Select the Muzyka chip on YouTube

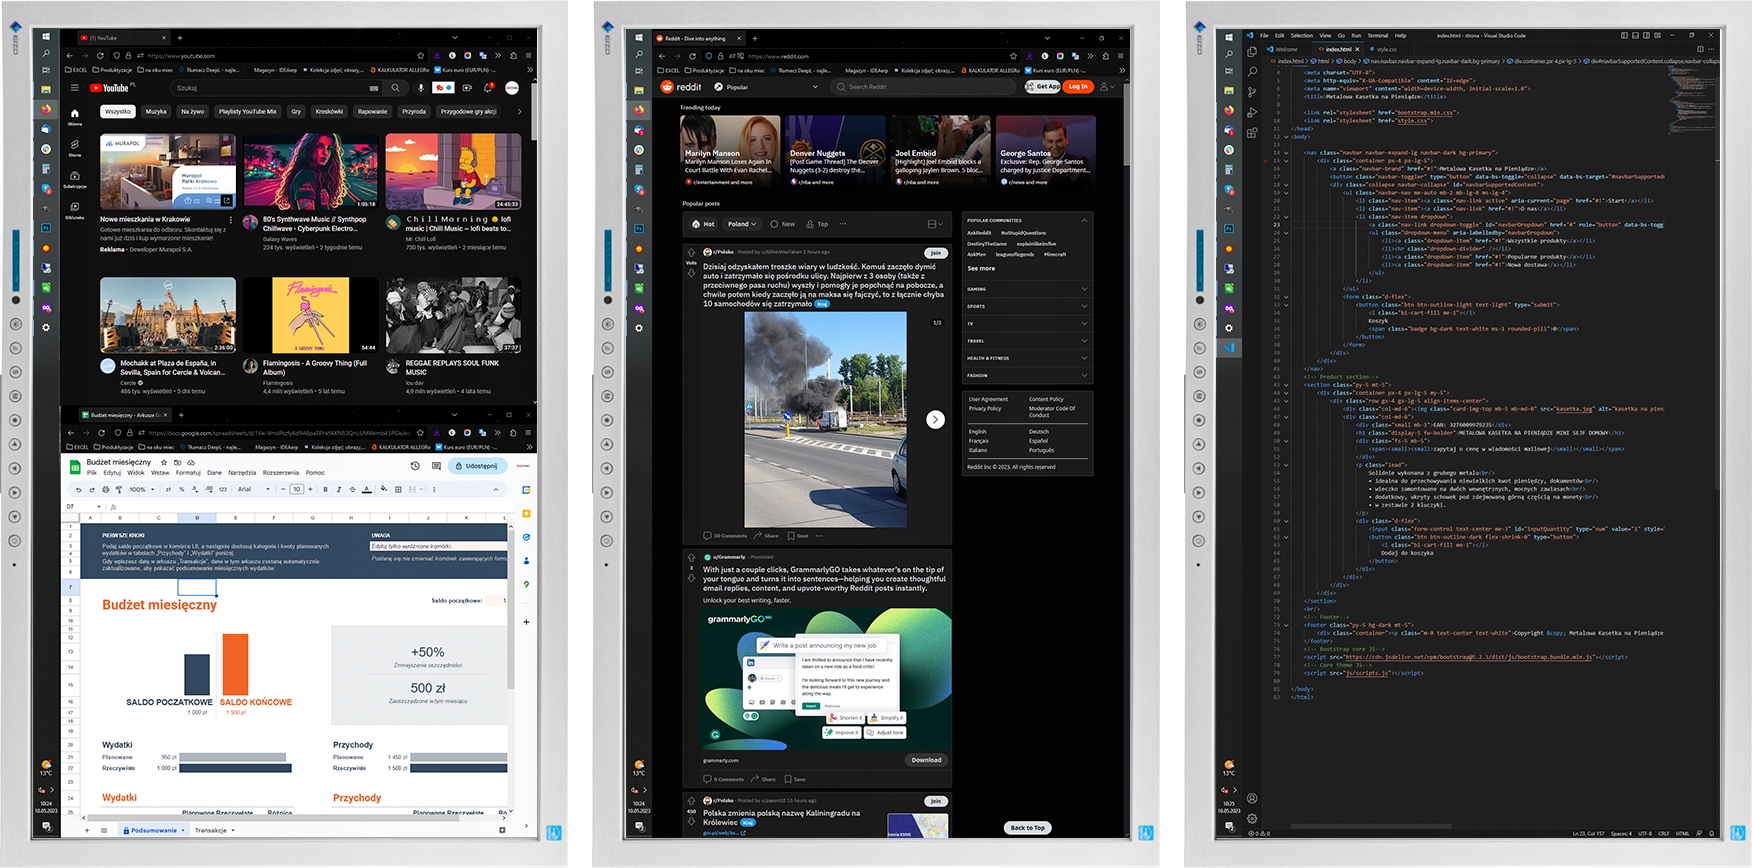[156, 112]
